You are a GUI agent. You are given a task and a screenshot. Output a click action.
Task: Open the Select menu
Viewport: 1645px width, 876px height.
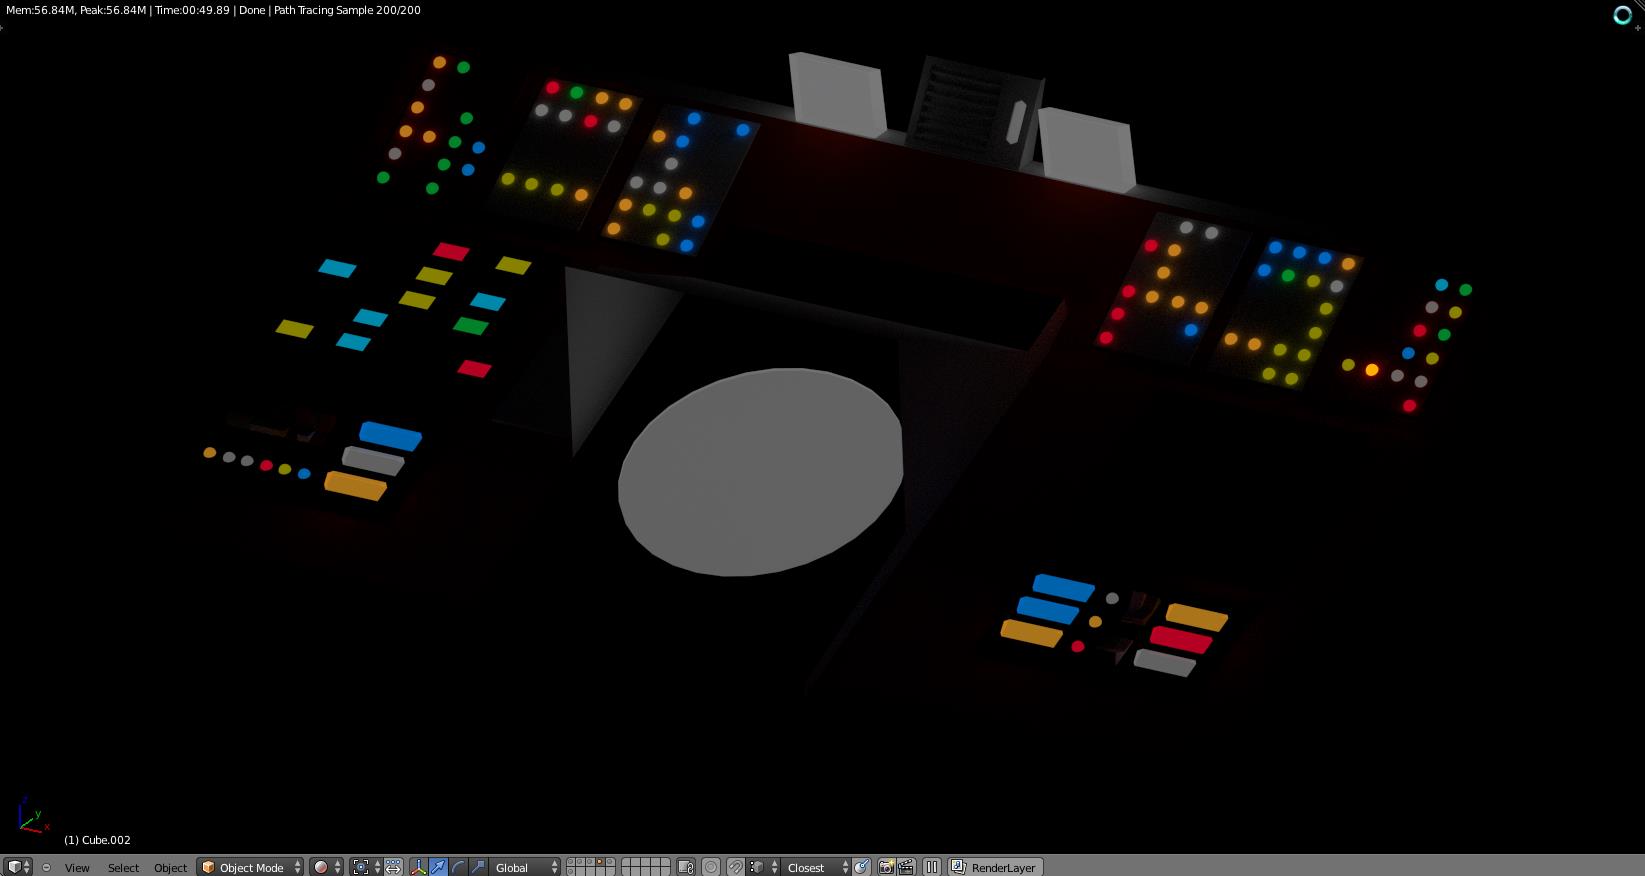pos(123,867)
